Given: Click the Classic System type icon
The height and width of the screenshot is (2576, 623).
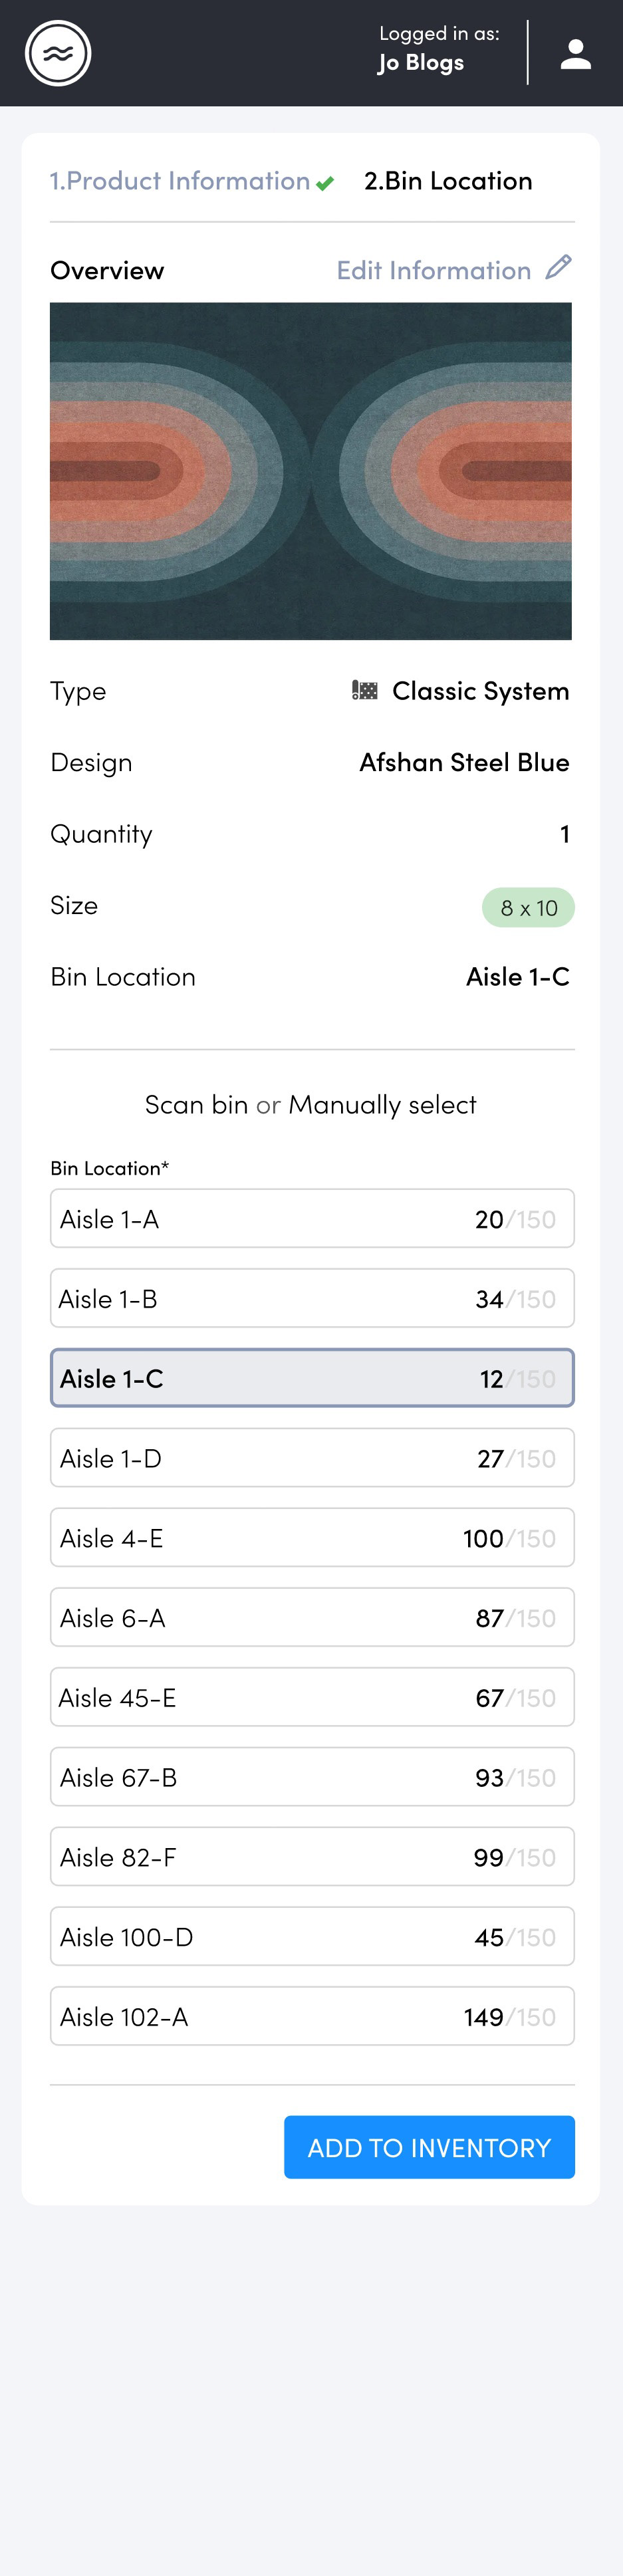Looking at the screenshot, I should pyautogui.click(x=365, y=690).
